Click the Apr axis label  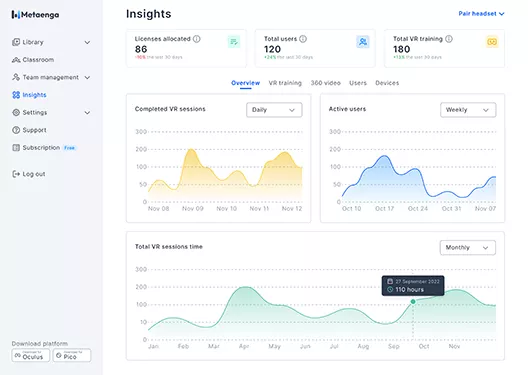[244, 346]
